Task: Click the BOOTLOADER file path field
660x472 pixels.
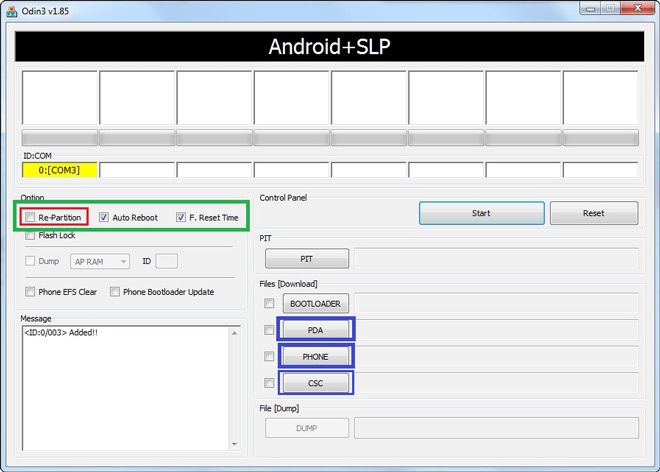Action: [x=497, y=304]
